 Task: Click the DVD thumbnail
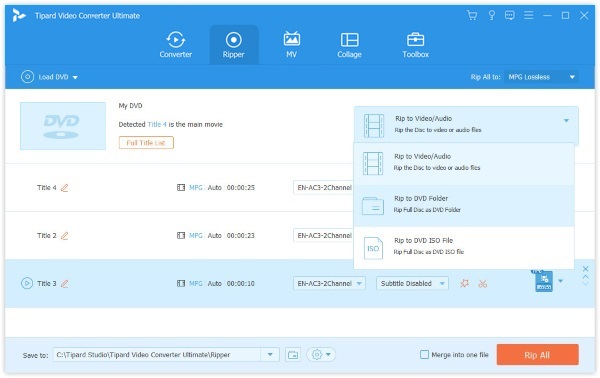click(63, 126)
